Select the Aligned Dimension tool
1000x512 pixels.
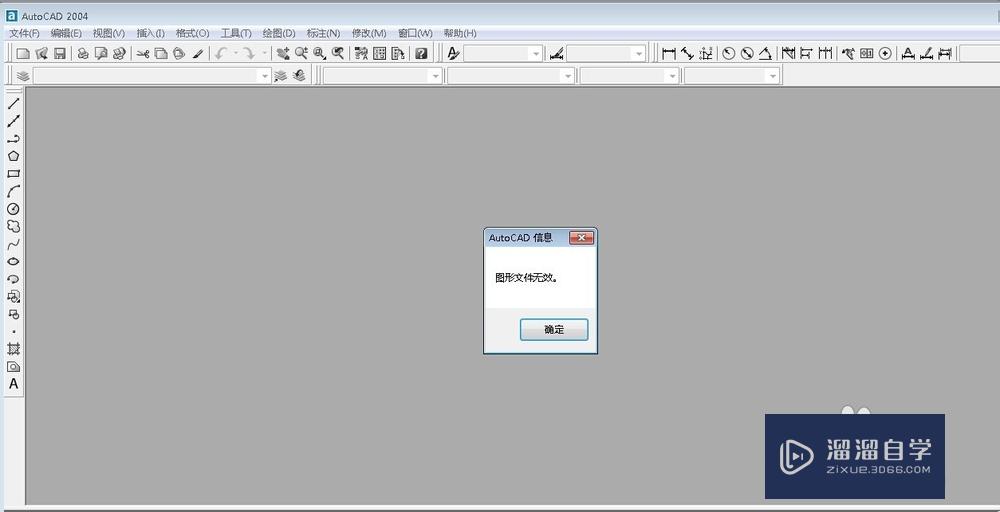[687, 54]
